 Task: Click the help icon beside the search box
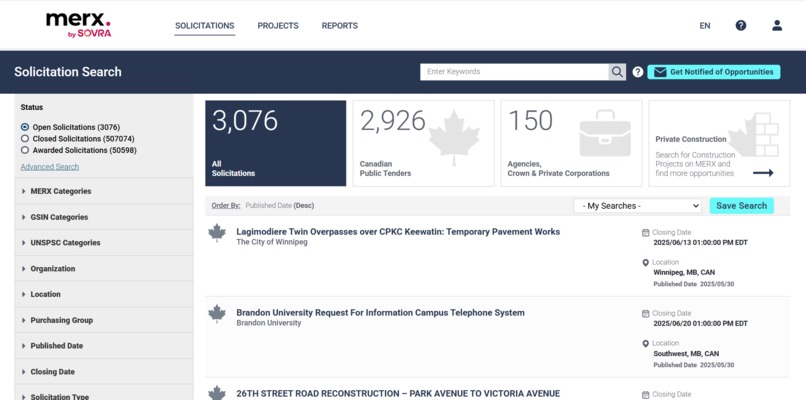click(638, 72)
